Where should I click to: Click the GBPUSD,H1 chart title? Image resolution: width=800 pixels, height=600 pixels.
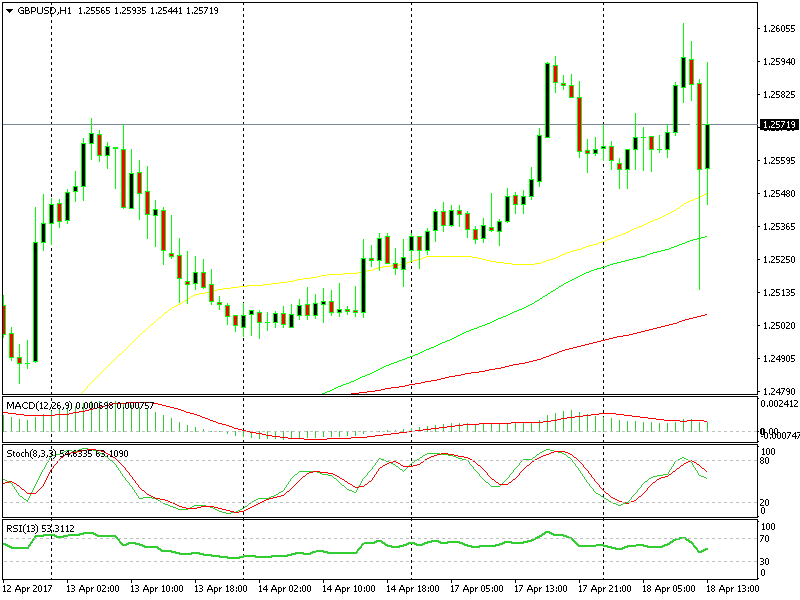(44, 11)
